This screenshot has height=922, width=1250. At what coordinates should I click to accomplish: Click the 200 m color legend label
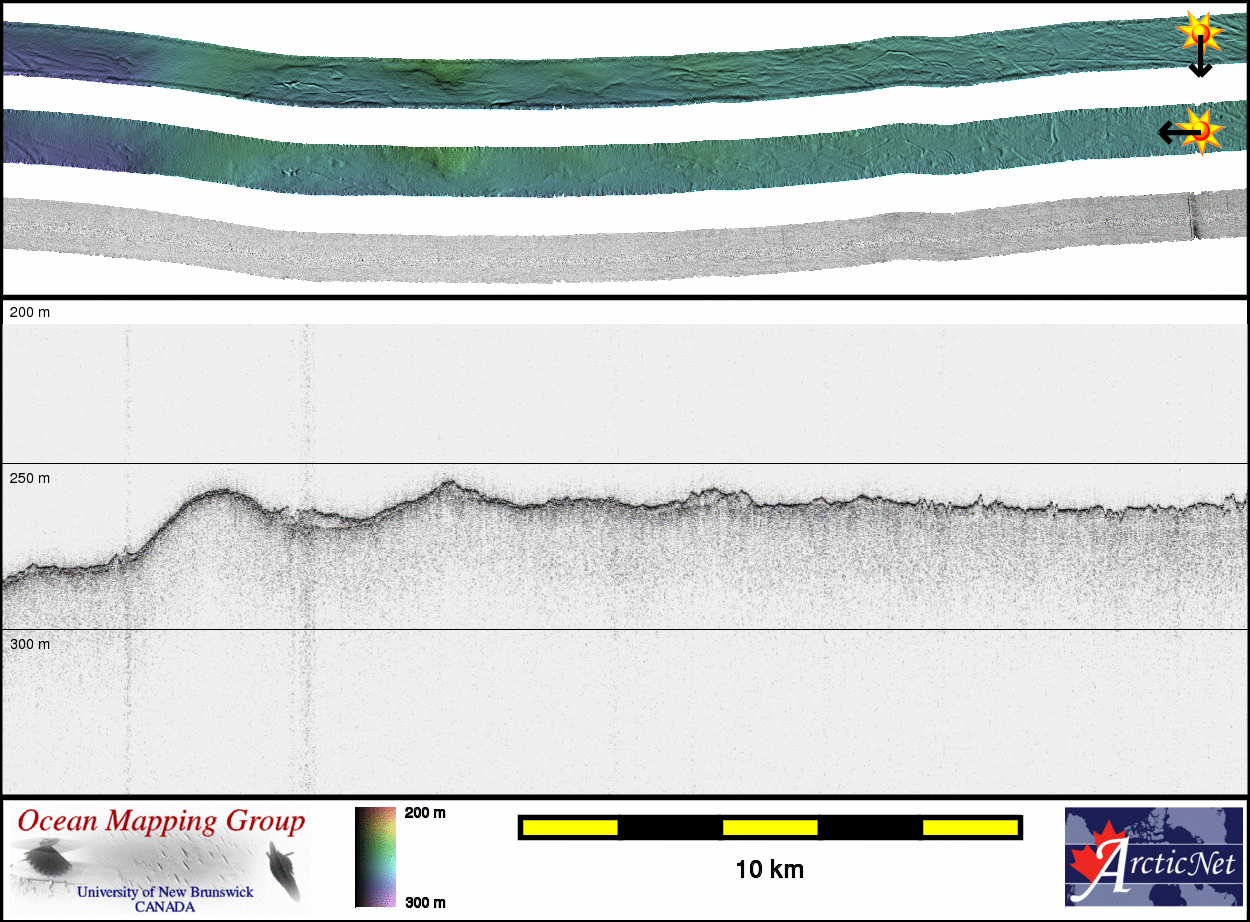tap(425, 813)
